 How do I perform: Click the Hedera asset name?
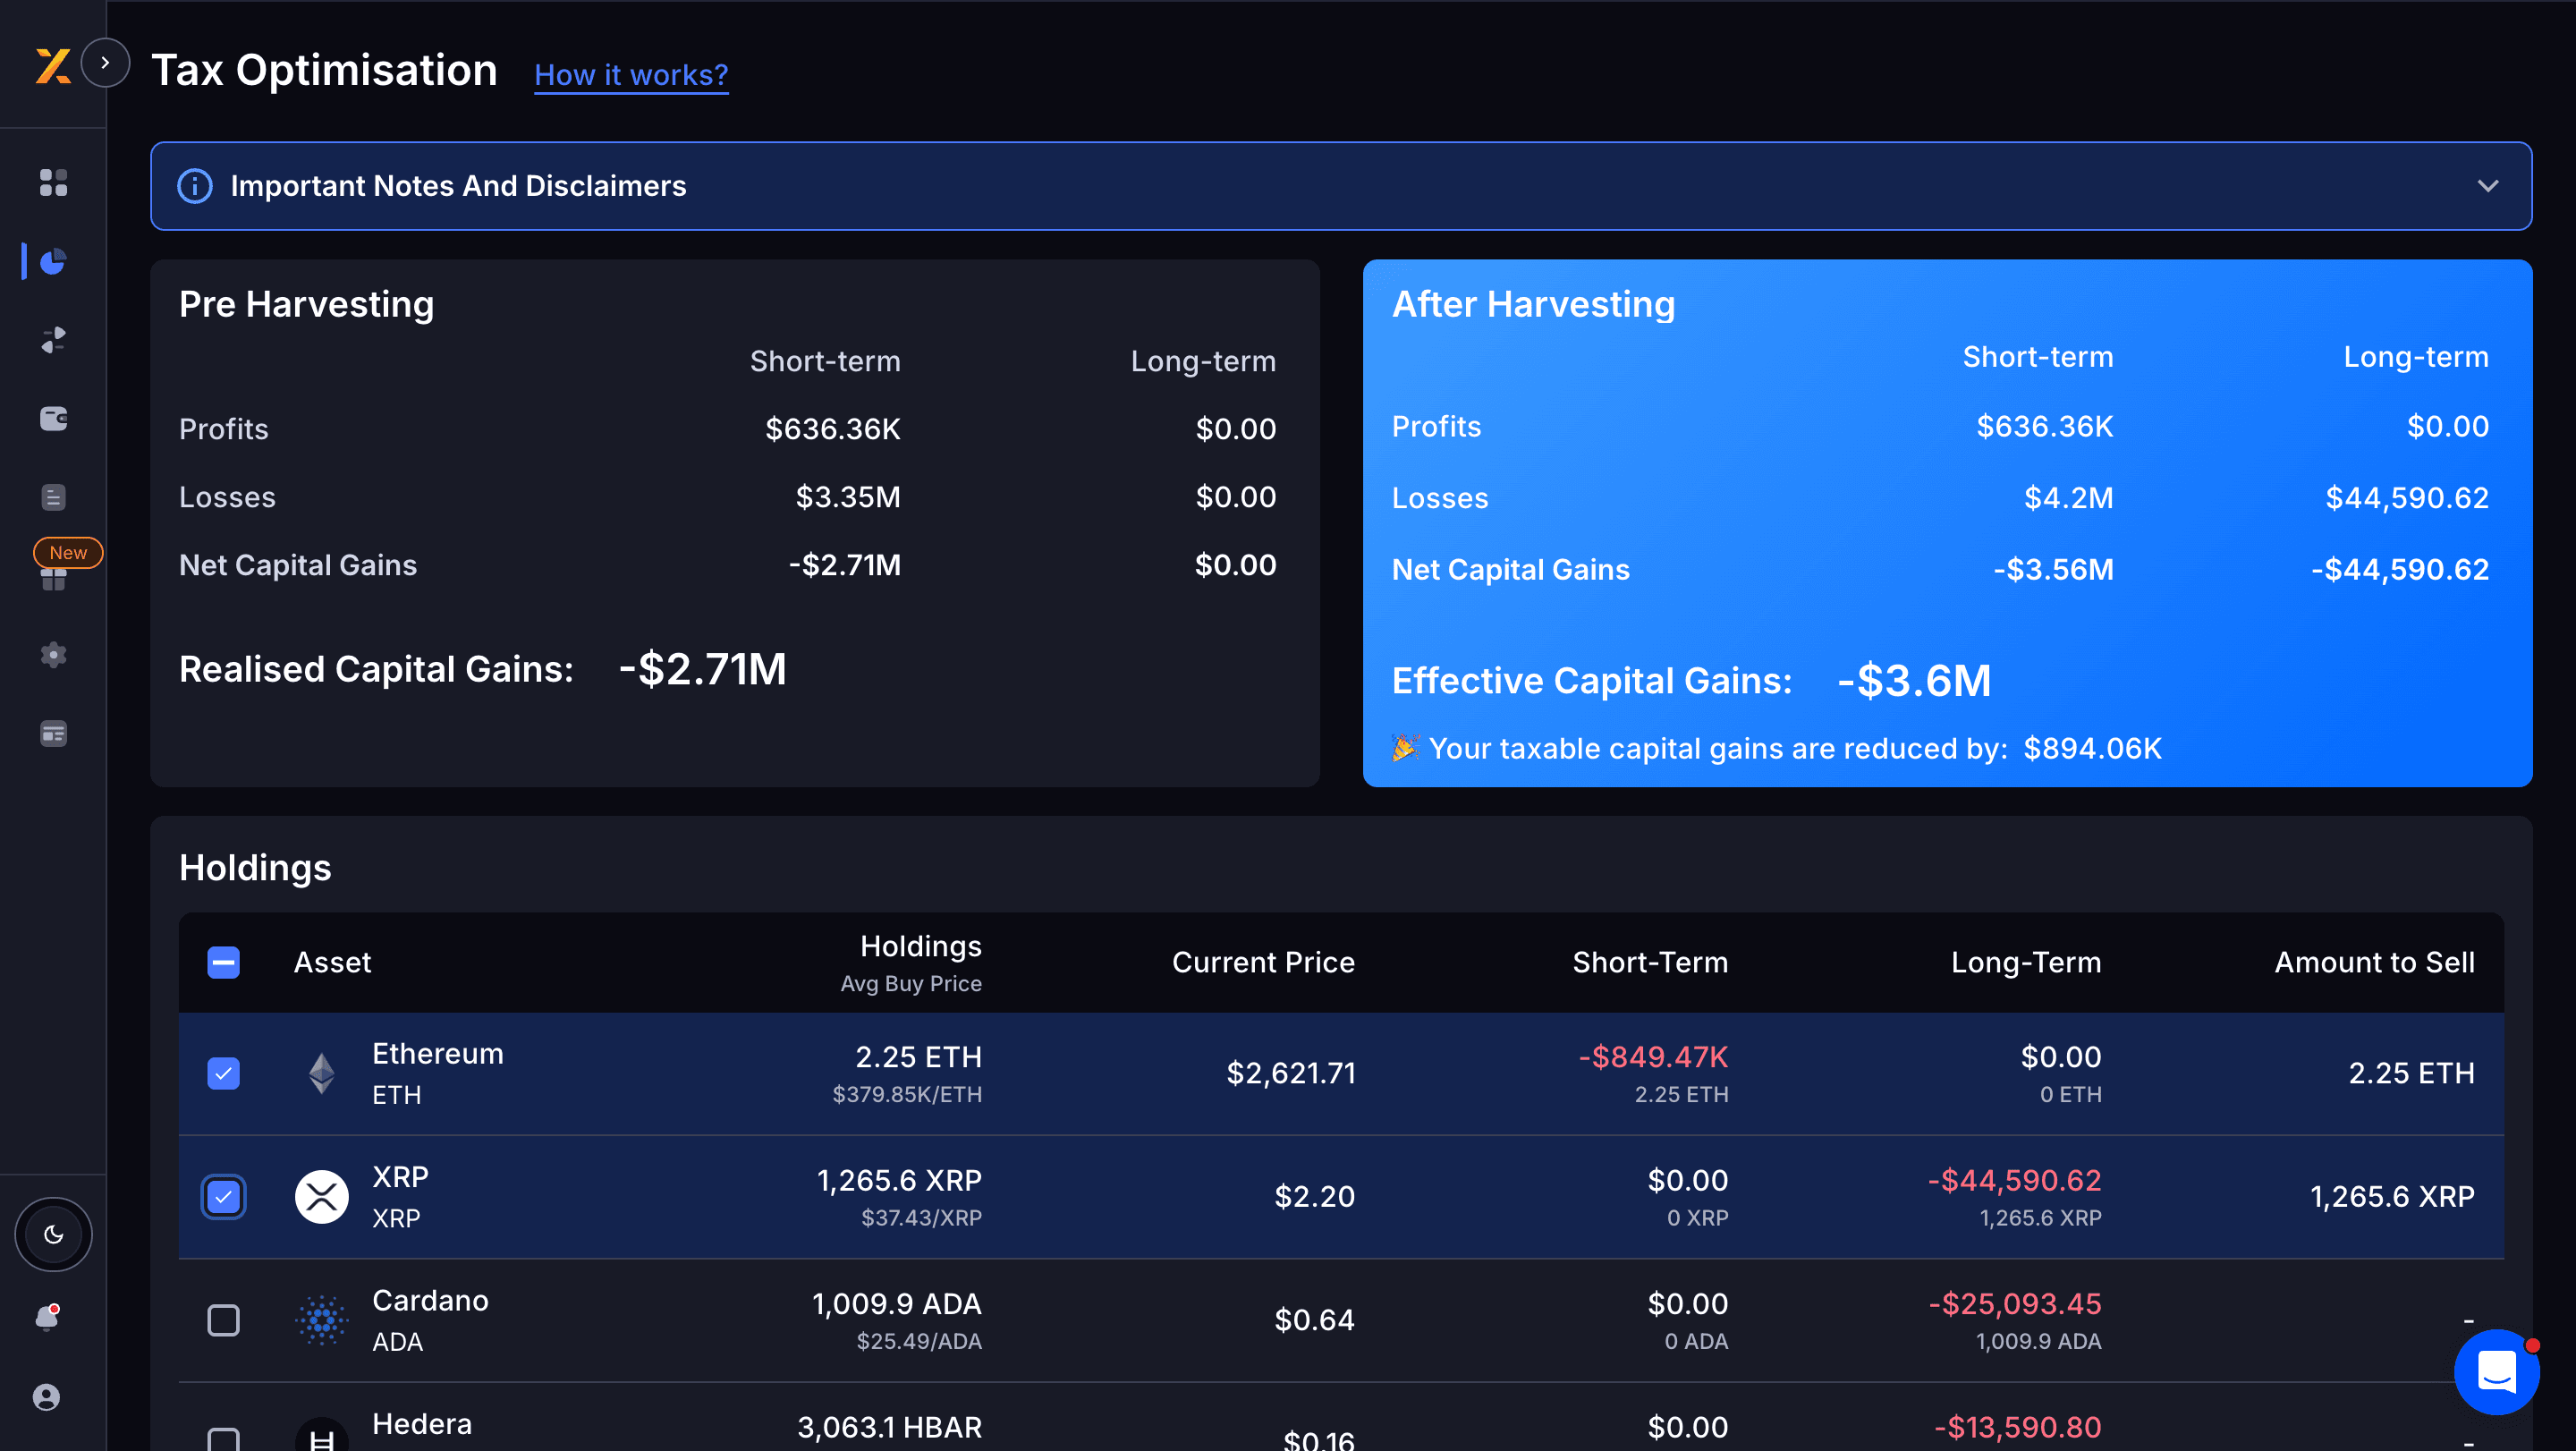(x=422, y=1424)
